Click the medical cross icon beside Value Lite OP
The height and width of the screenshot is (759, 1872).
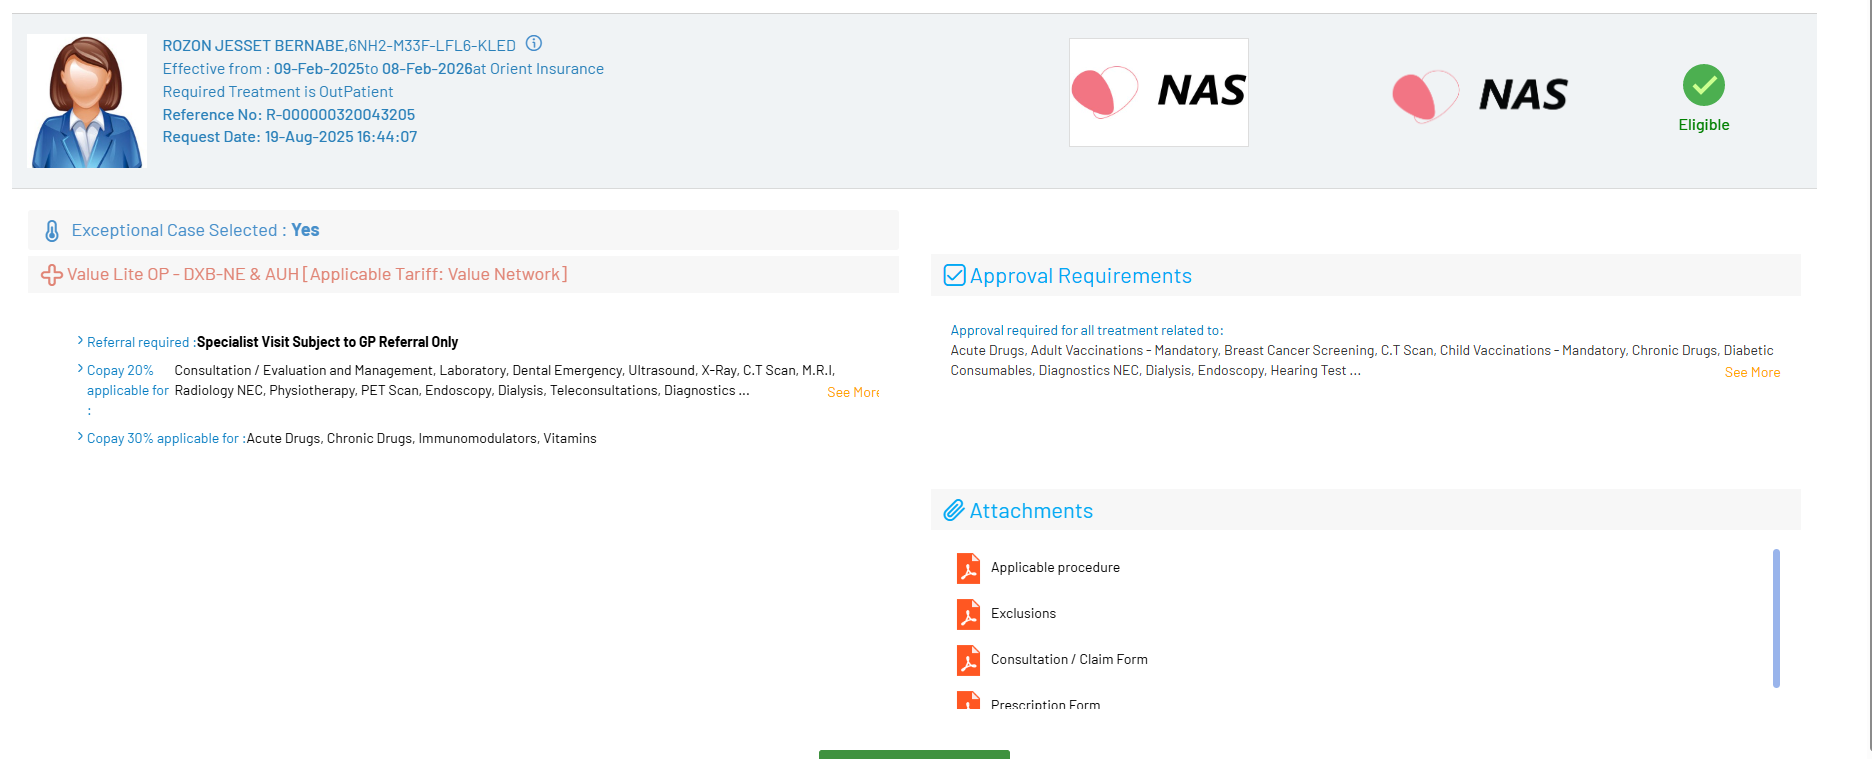coord(52,274)
